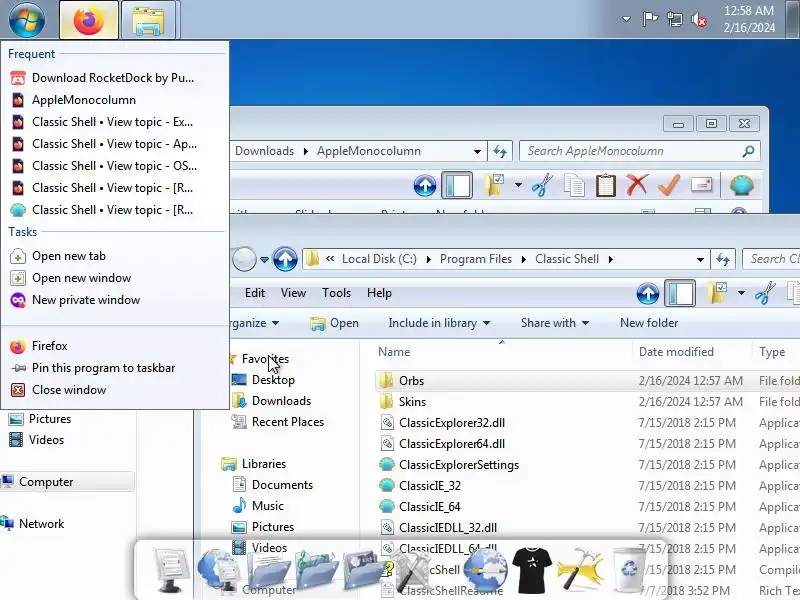The image size is (800, 600).
Task: Select the Skins folder
Action: 412,402
